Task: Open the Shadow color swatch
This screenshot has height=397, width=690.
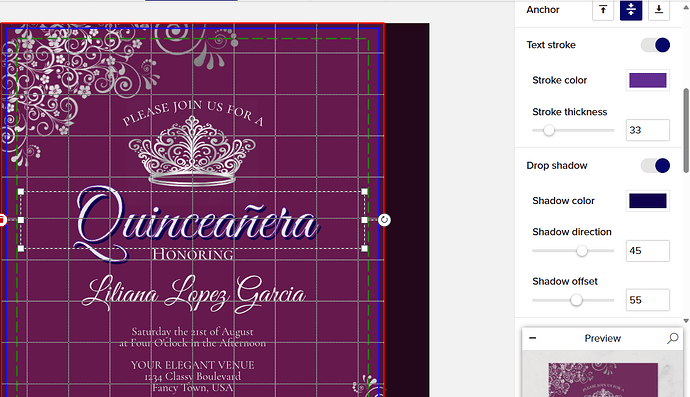Action: click(648, 201)
